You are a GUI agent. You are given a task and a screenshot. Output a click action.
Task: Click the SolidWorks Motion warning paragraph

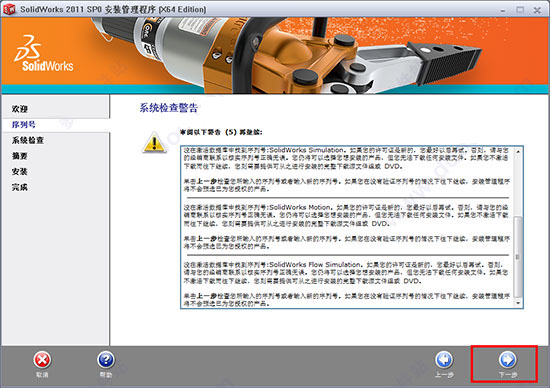[x=346, y=215]
